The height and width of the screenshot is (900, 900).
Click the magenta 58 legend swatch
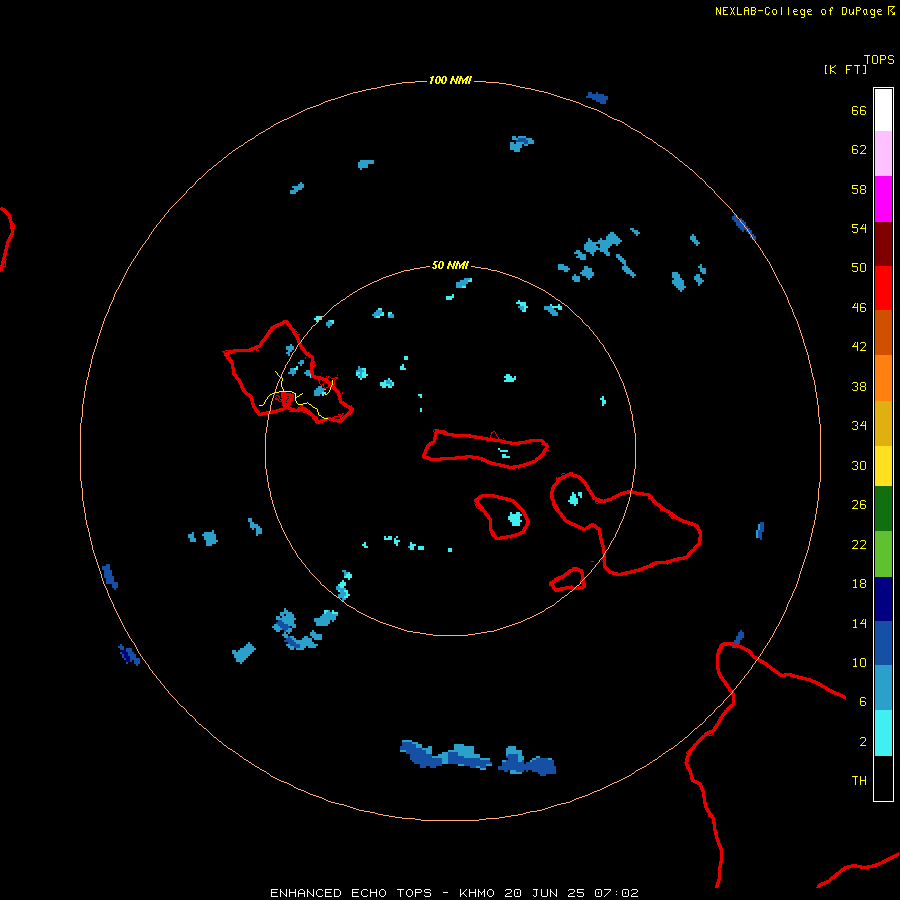[x=883, y=199]
